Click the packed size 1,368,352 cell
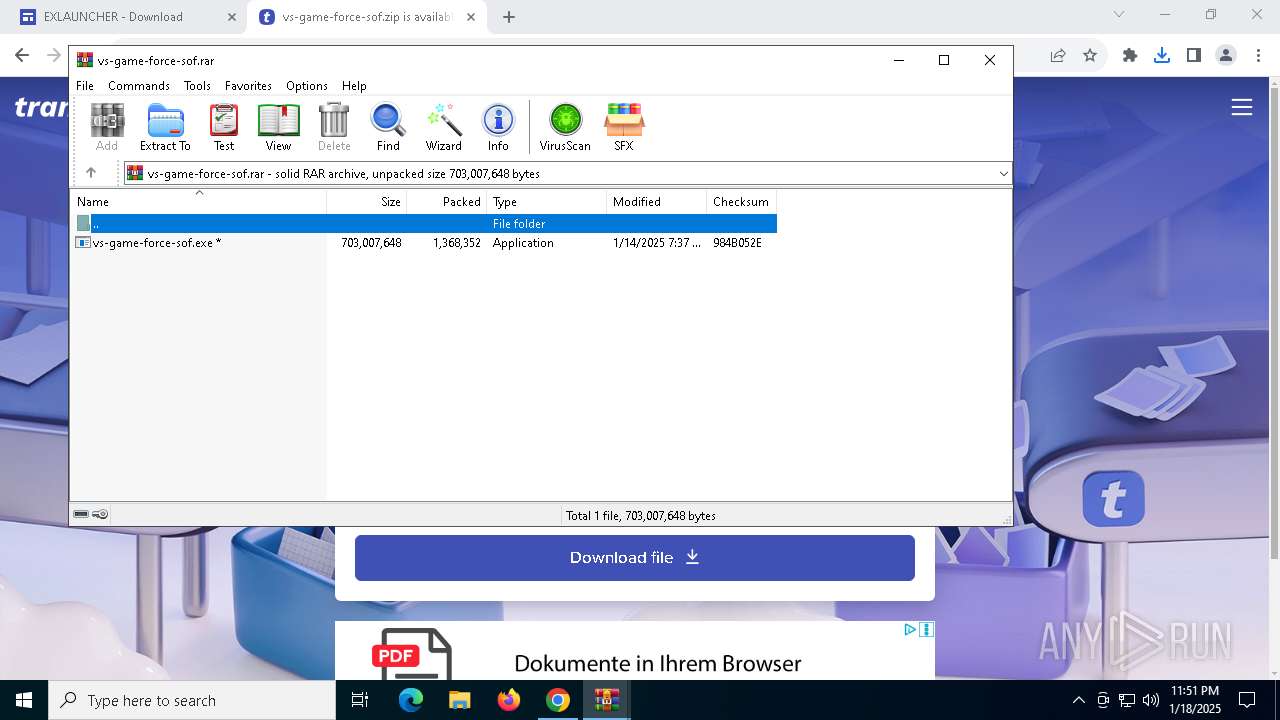The width and height of the screenshot is (1280, 720). click(x=457, y=243)
